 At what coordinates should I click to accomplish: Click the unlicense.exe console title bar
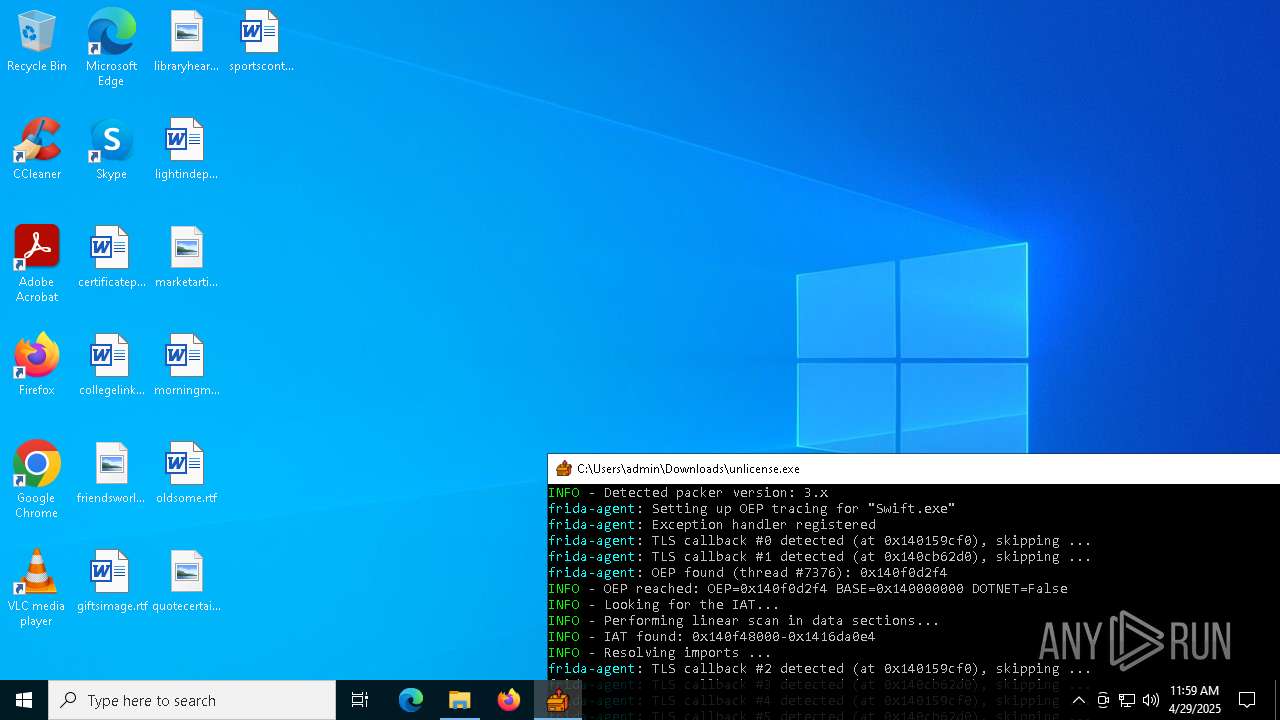pos(914,468)
